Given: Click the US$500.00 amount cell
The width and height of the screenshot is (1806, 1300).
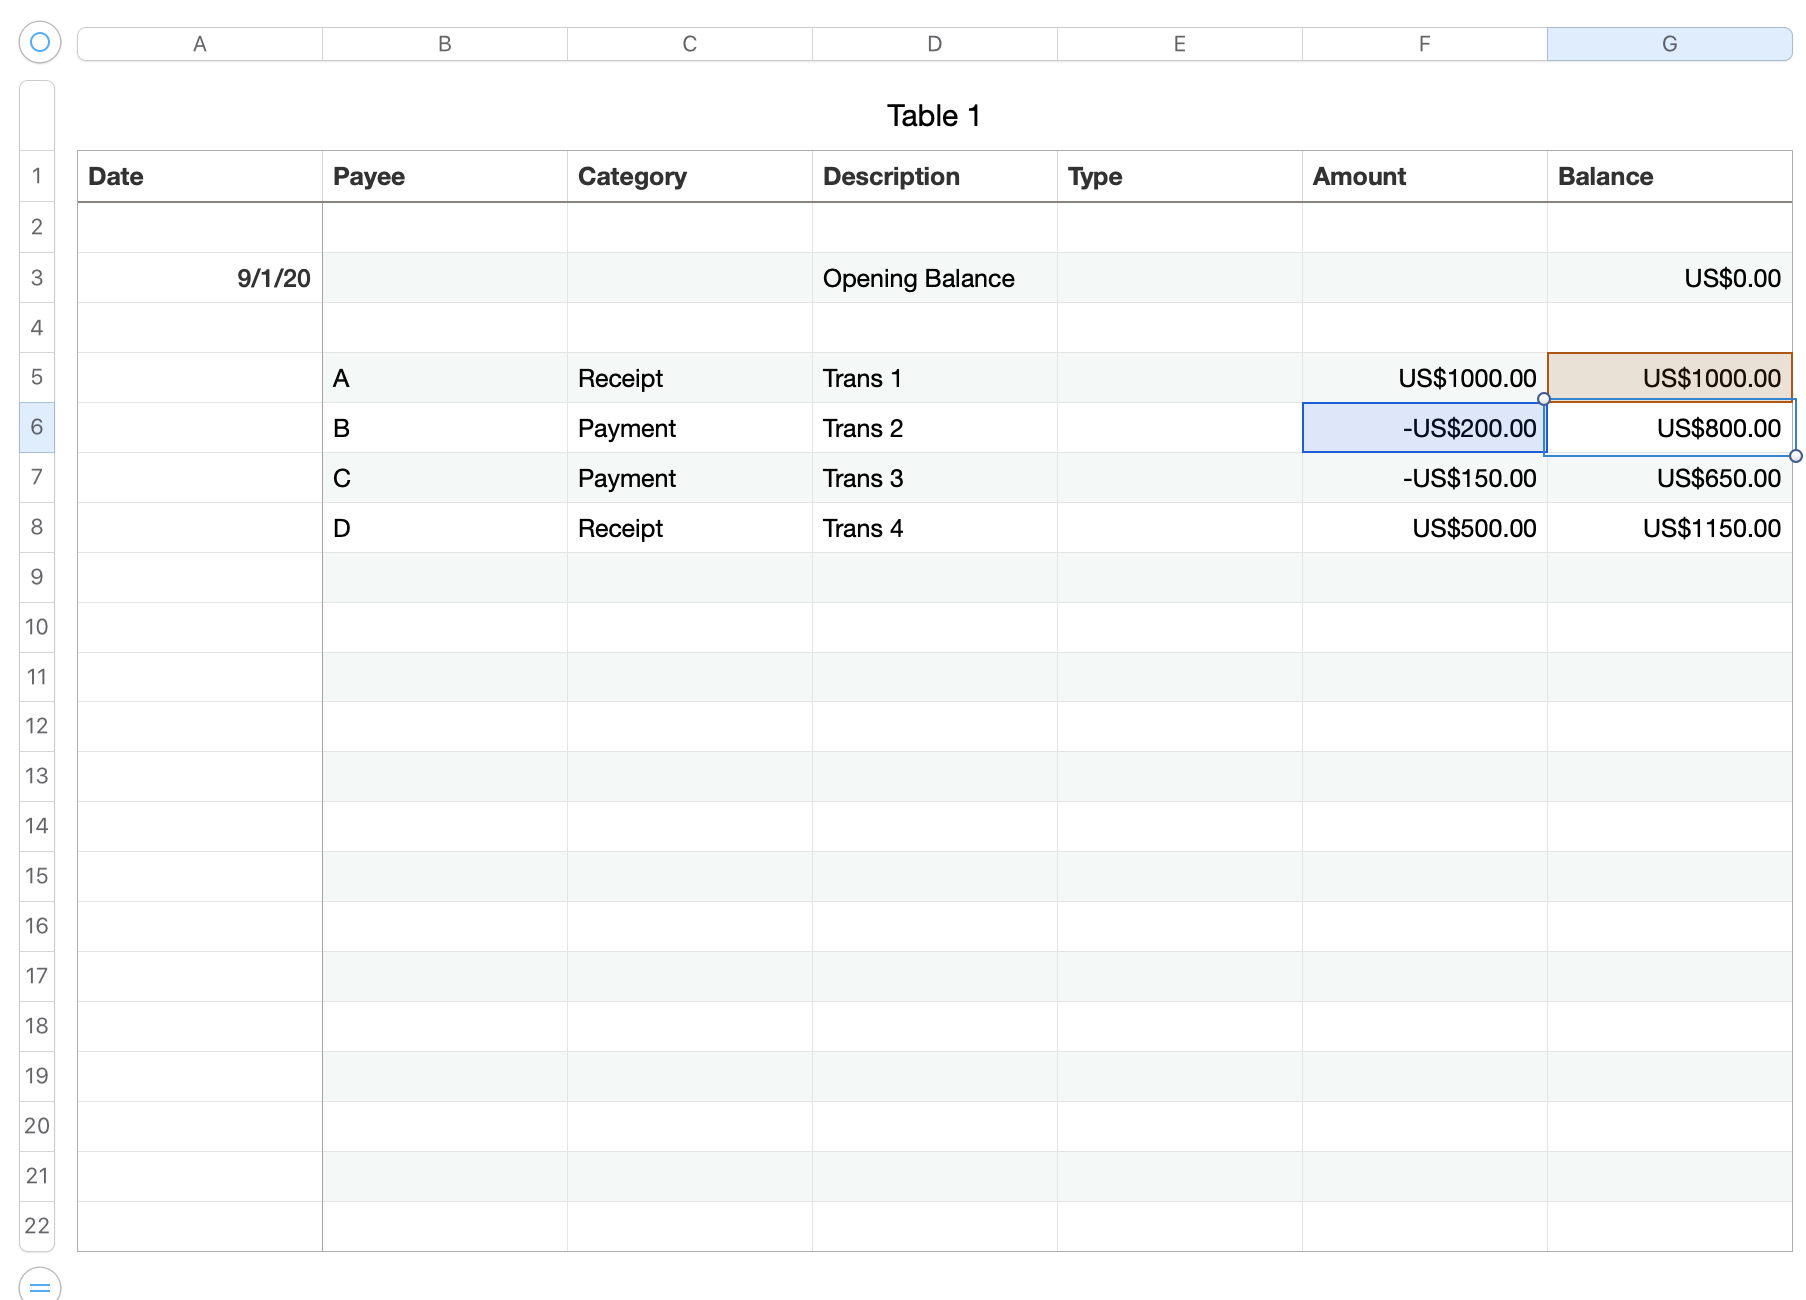Looking at the screenshot, I should point(1425,528).
